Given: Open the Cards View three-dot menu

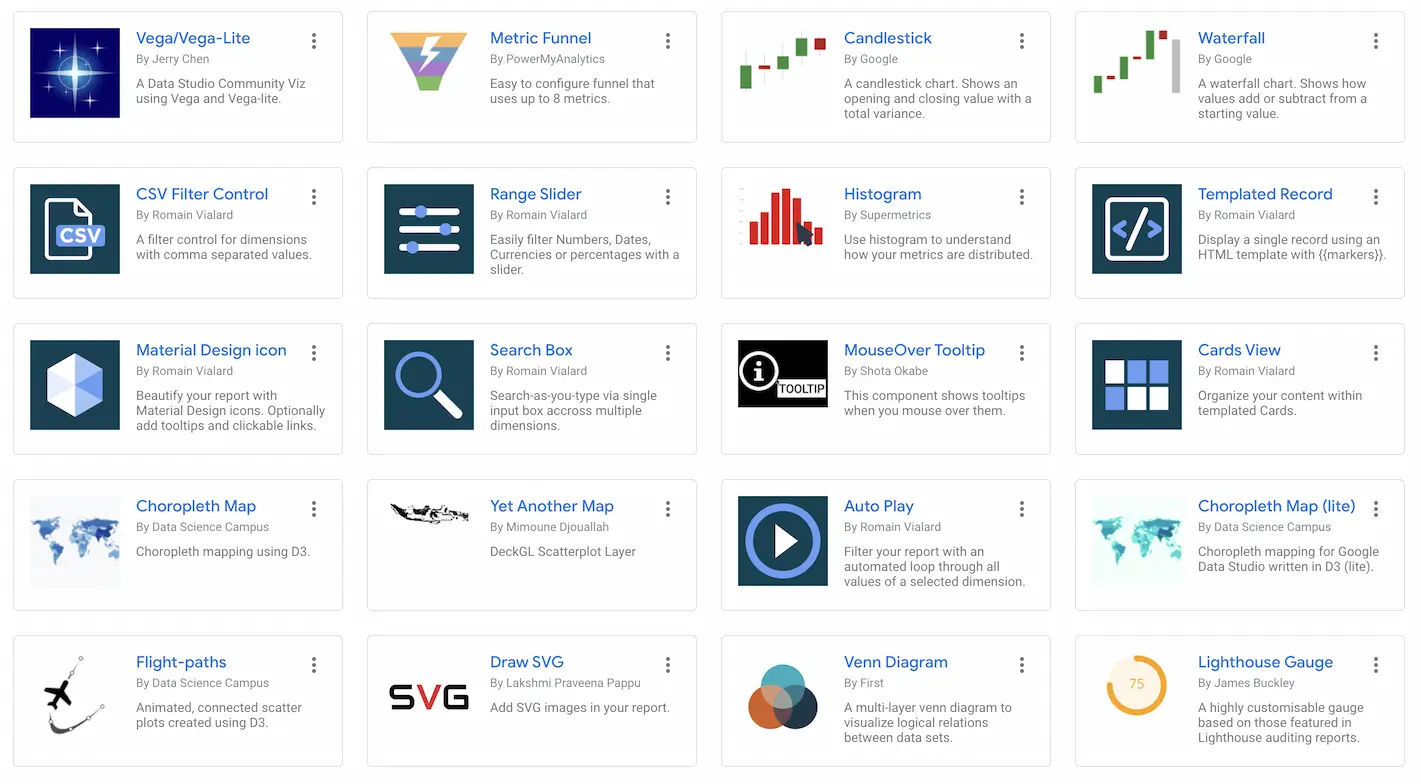Looking at the screenshot, I should (x=1376, y=353).
